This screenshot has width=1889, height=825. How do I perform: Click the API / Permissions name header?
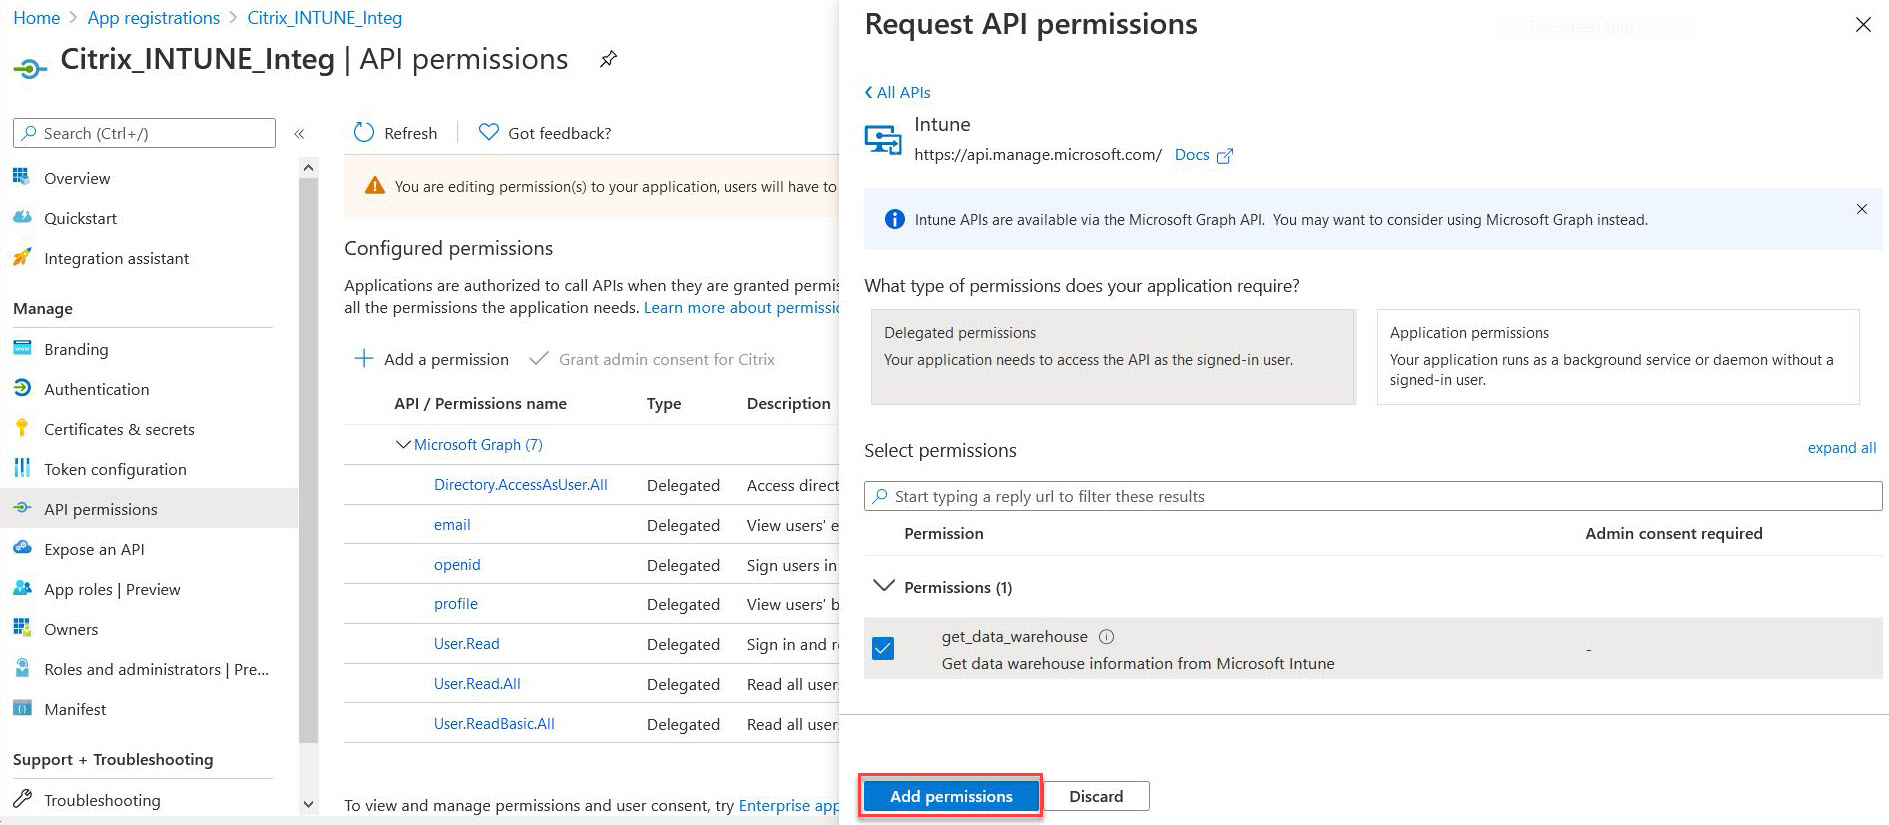coord(480,403)
